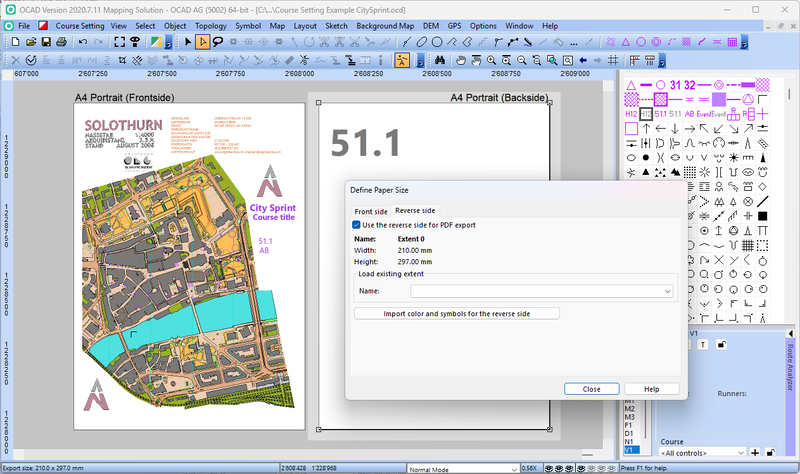Switch to the Front side tab
The height and width of the screenshot is (474, 800).
371,211
